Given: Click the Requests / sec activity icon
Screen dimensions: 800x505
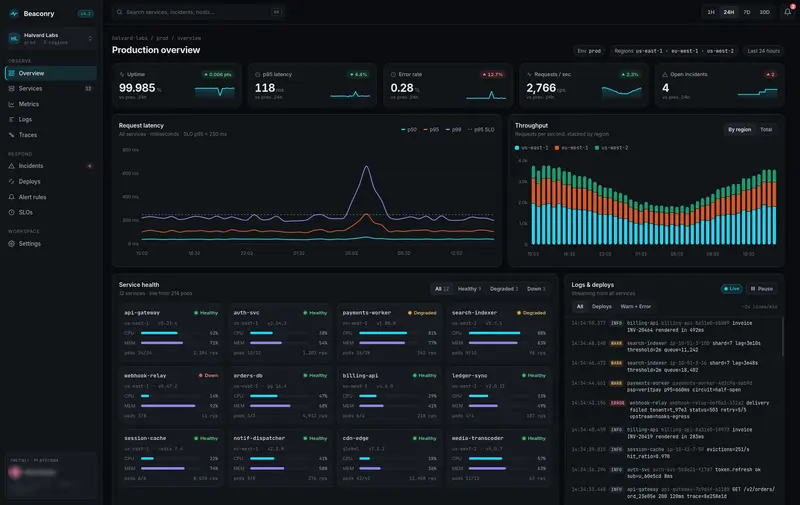Looking at the screenshot, I should pyautogui.click(x=529, y=74).
